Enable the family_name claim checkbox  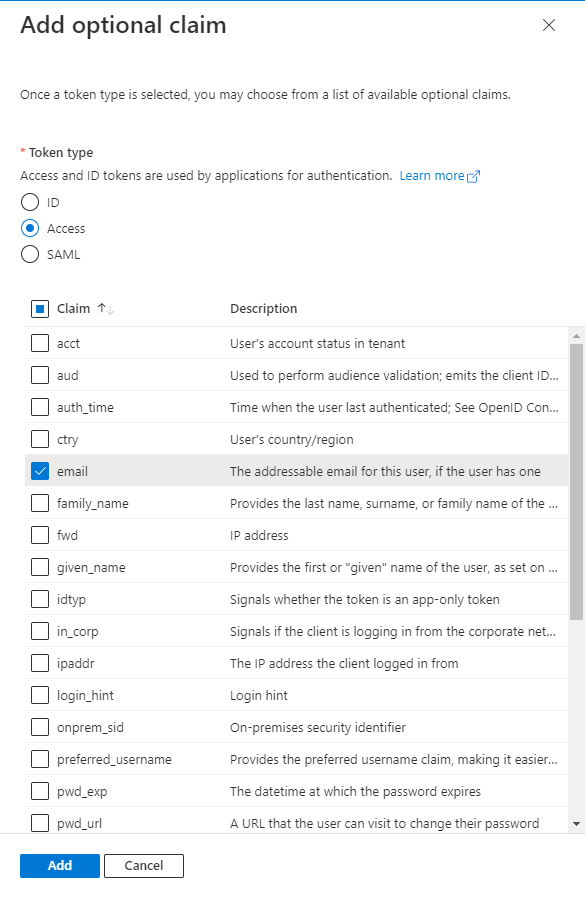click(39, 503)
